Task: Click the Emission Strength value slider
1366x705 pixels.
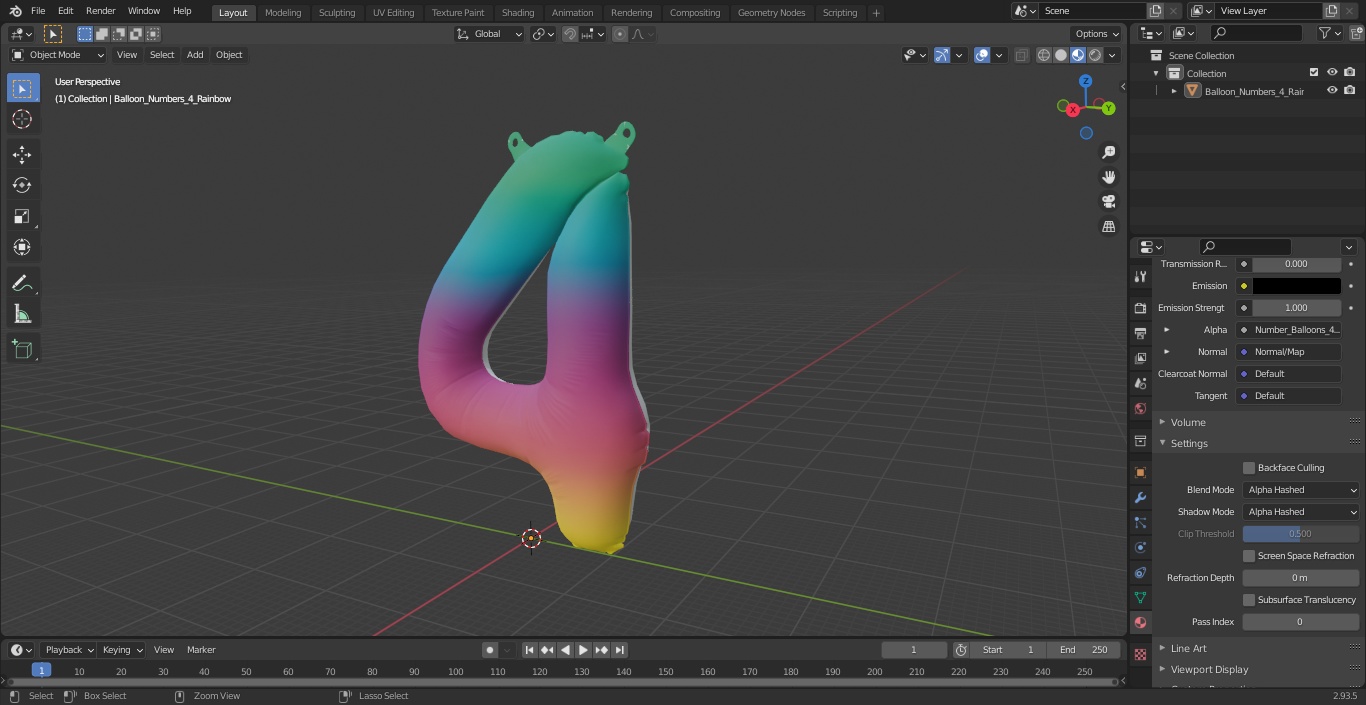Action: pos(1296,308)
